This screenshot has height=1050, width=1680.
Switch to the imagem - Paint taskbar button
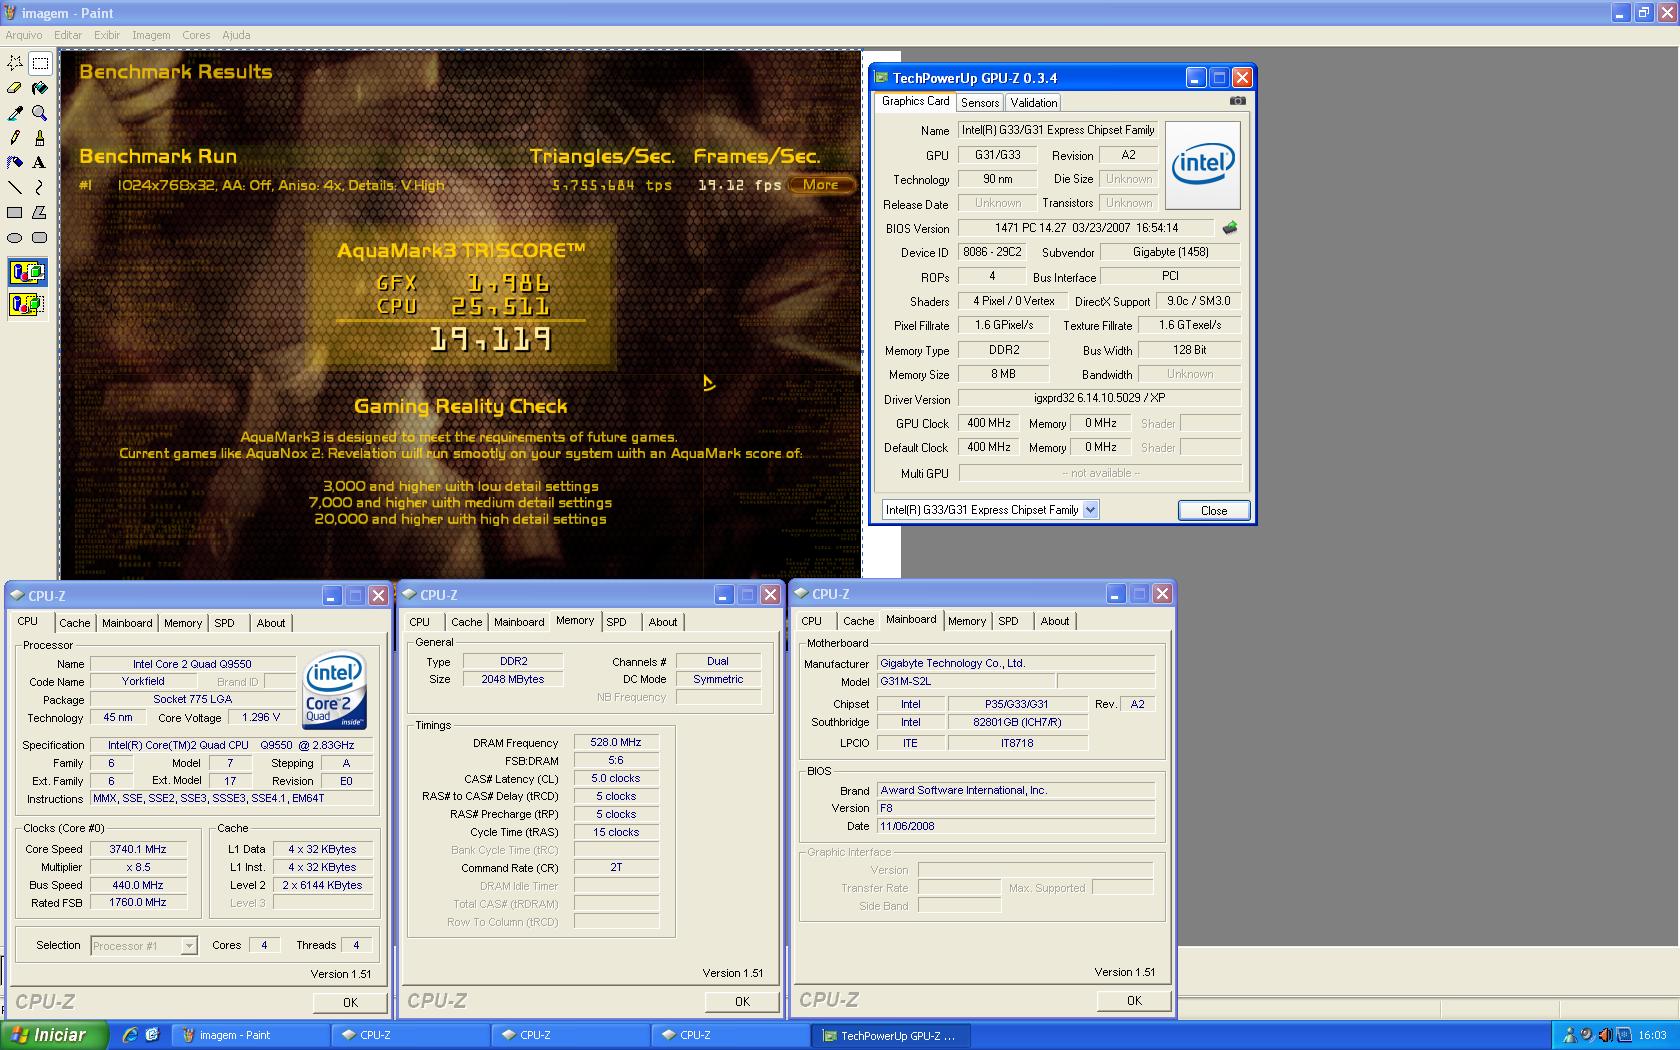tap(251, 1035)
